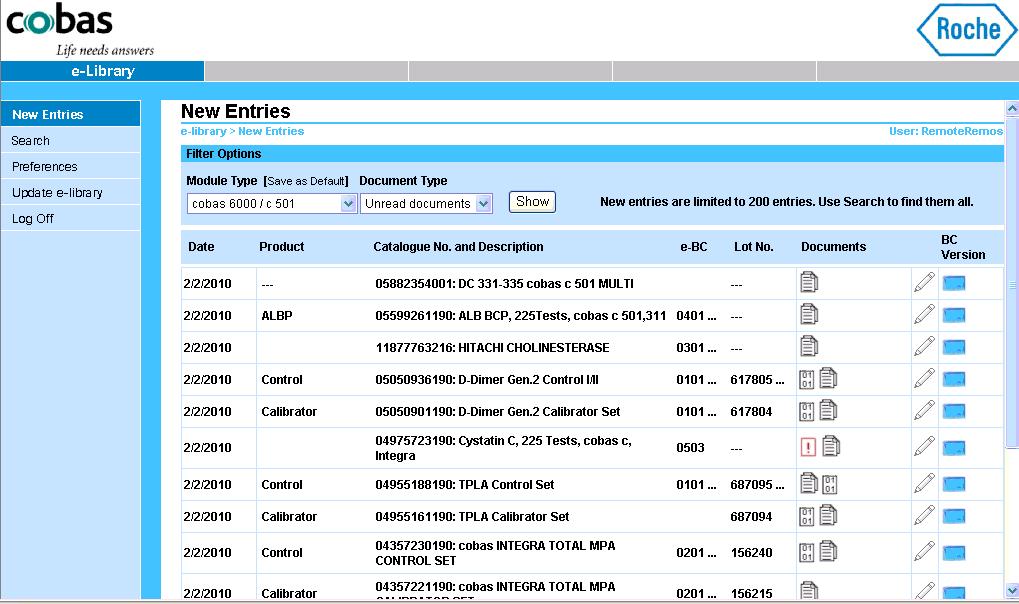Open document icon for TPLA Control Set
Image resolution: width=1019 pixels, height=604 pixels.
click(x=808, y=483)
